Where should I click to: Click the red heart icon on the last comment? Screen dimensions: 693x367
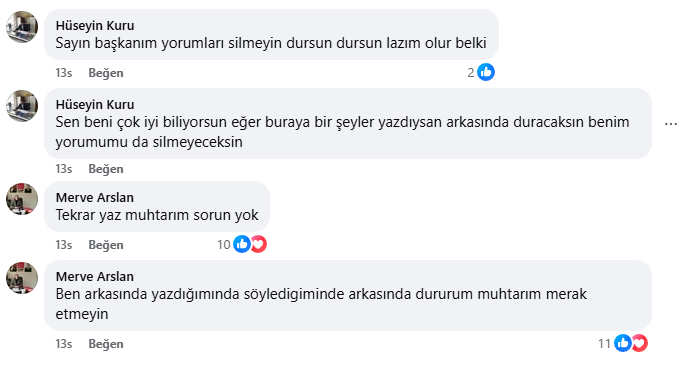[x=640, y=343]
